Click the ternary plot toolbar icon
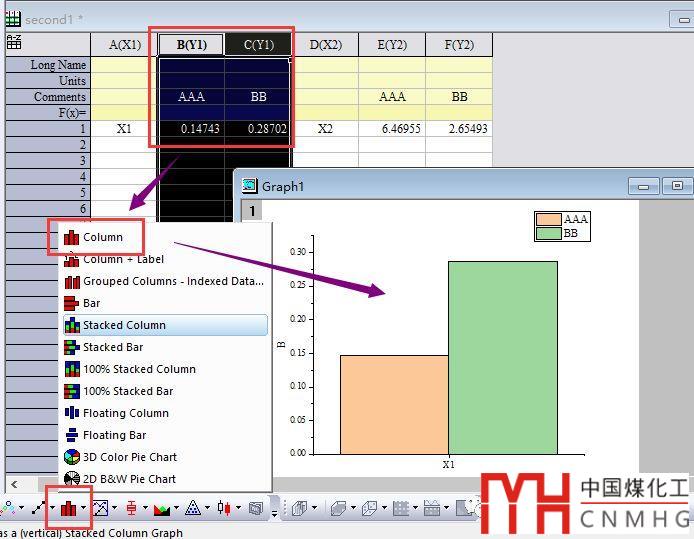This screenshot has width=694, height=539. click(193, 508)
